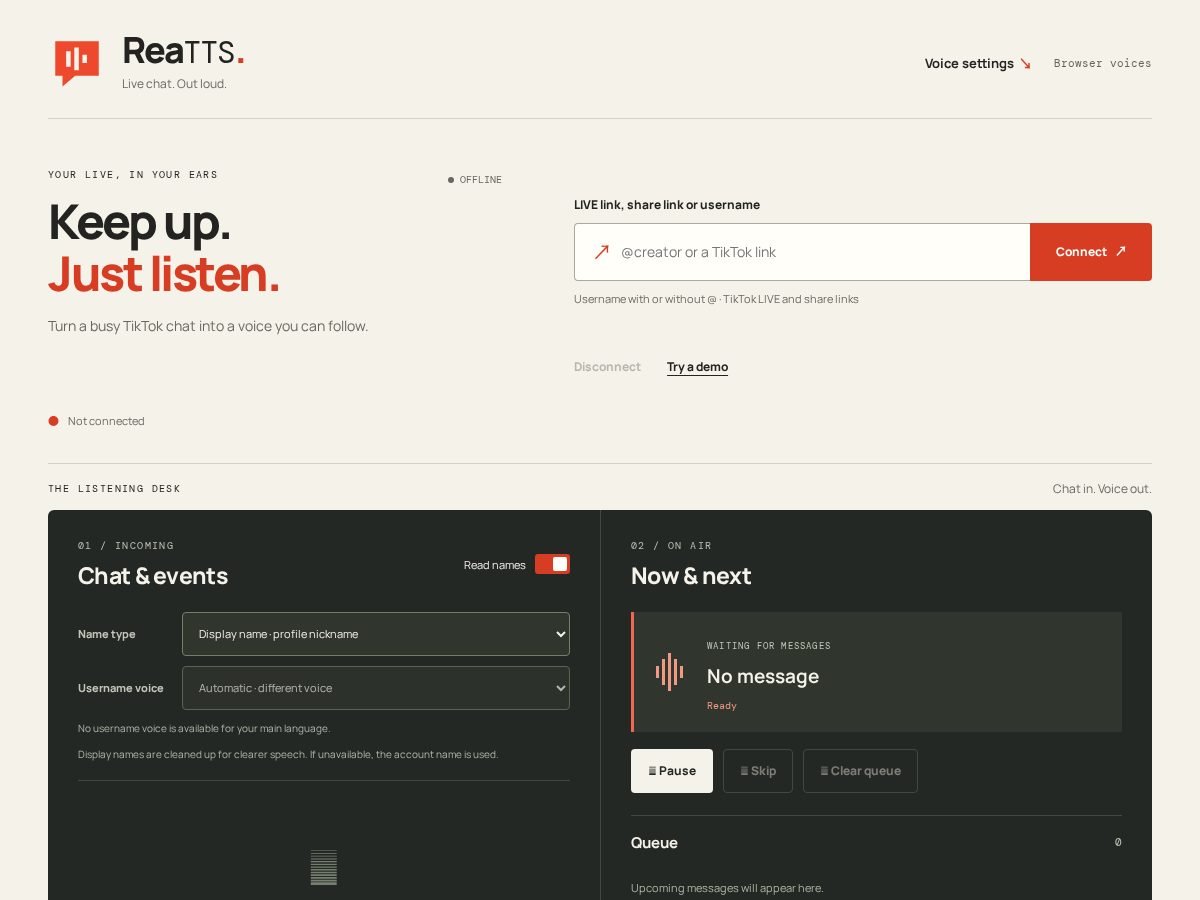Click the red Not connected status dot
Image resolution: width=1200 pixels, height=900 pixels.
[54, 421]
